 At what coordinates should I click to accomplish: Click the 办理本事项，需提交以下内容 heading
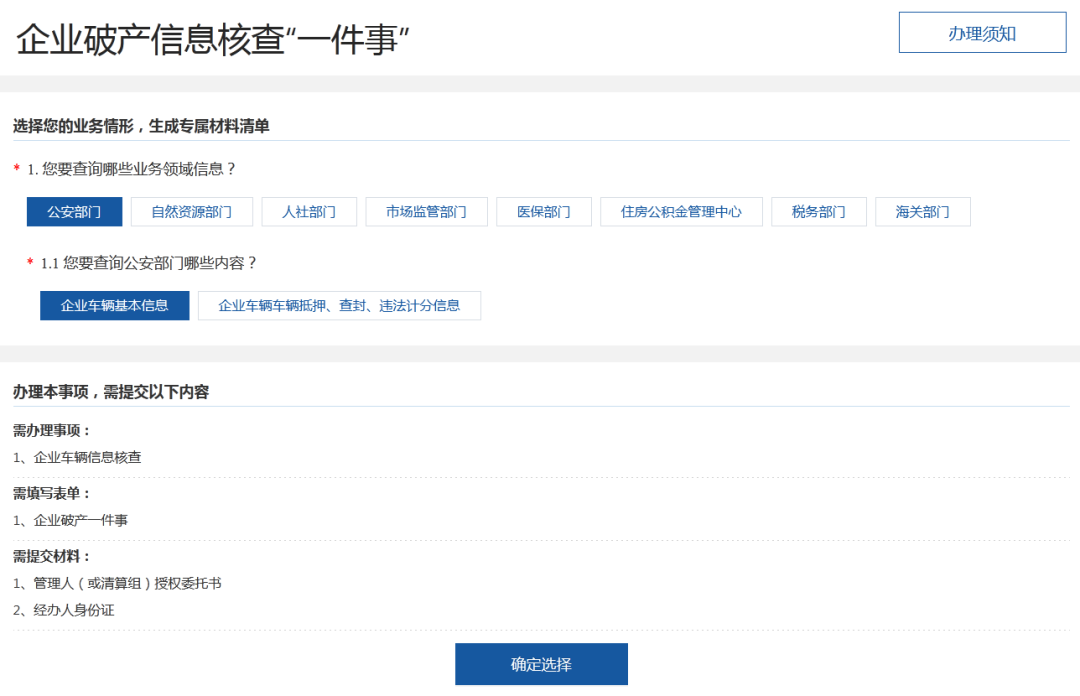111,392
